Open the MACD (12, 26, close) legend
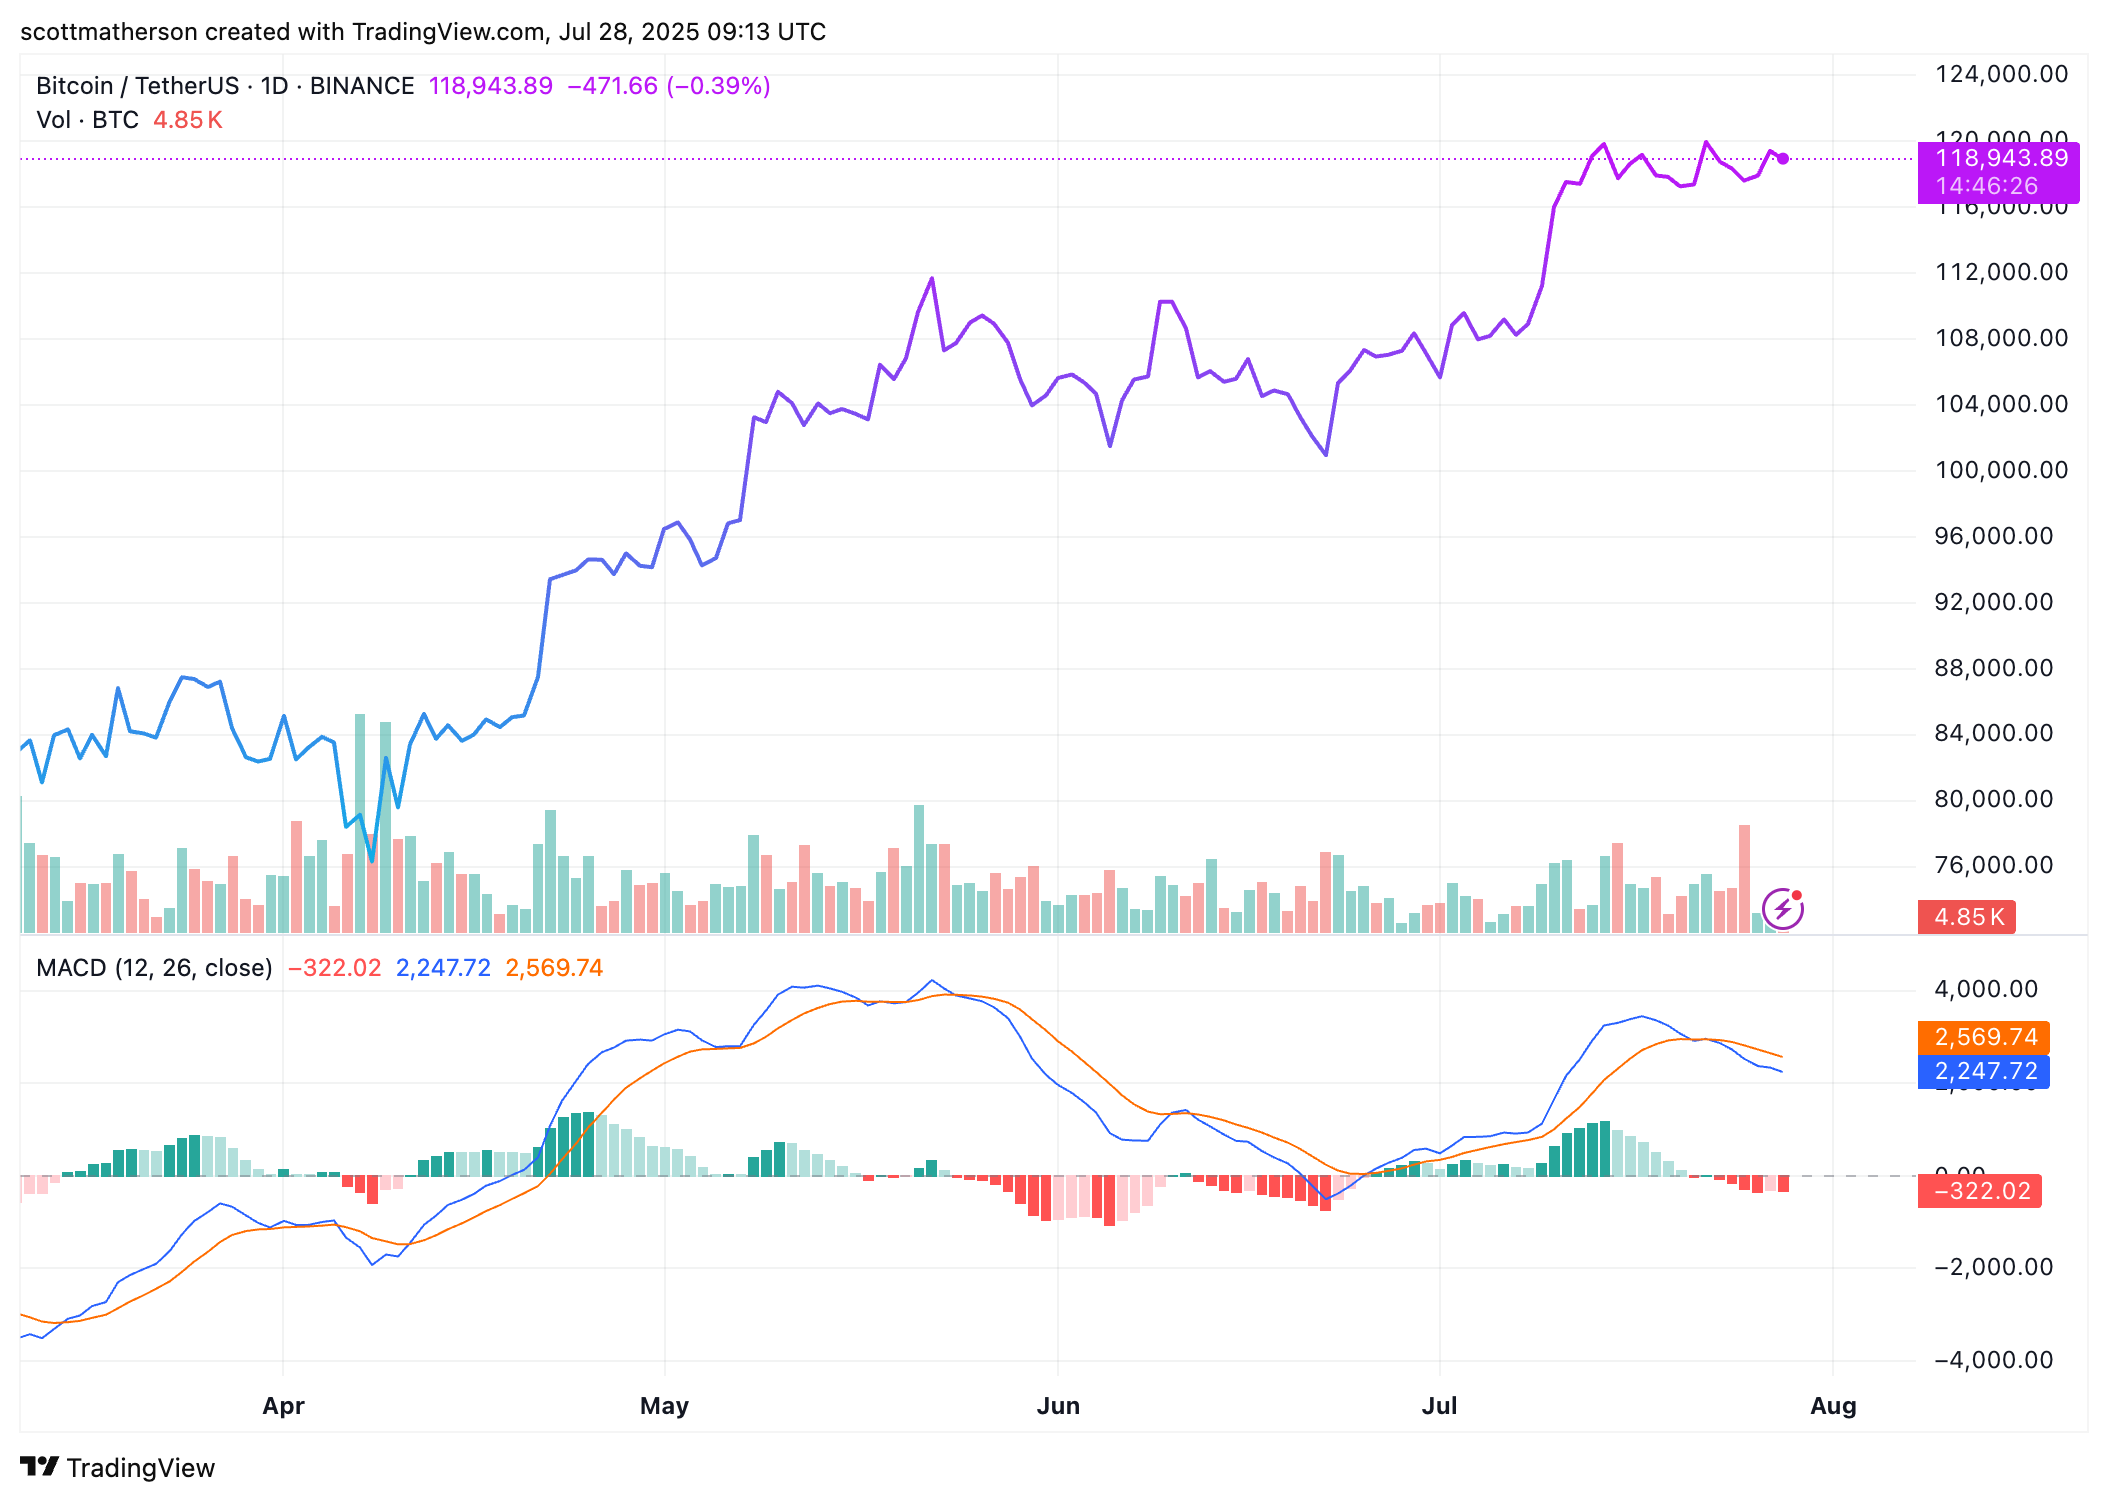The width and height of the screenshot is (2108, 1502). 154,968
